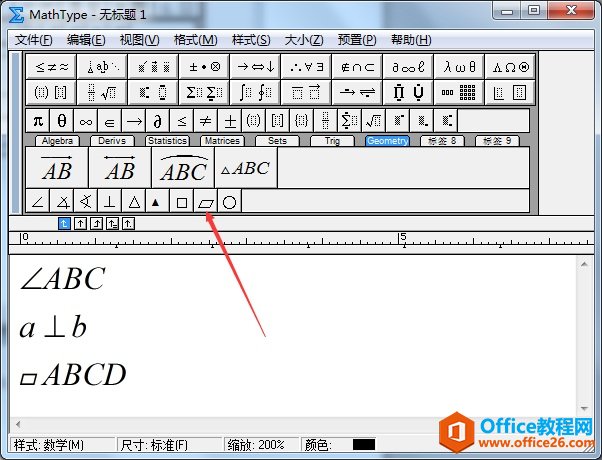Insert the pi symbol from small bar

(38, 121)
